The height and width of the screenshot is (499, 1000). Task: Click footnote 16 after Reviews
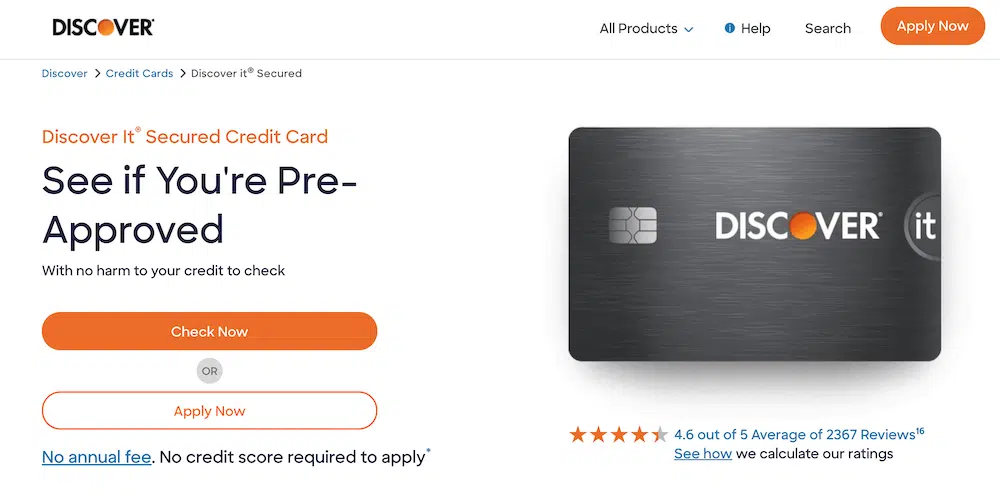920,431
